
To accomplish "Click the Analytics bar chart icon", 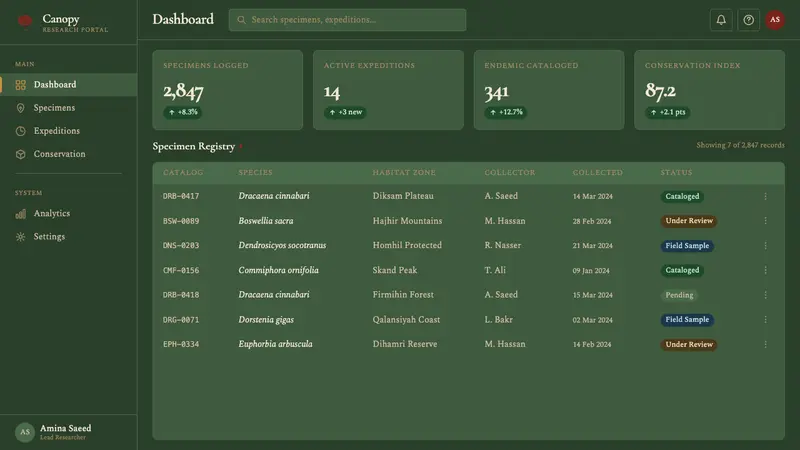I will point(20,214).
